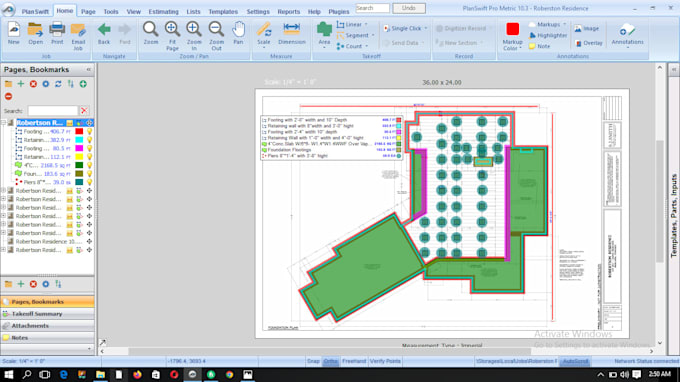This screenshot has height=382, width=680.
Task: Open the Reports ribbon tab
Action: 288,12
